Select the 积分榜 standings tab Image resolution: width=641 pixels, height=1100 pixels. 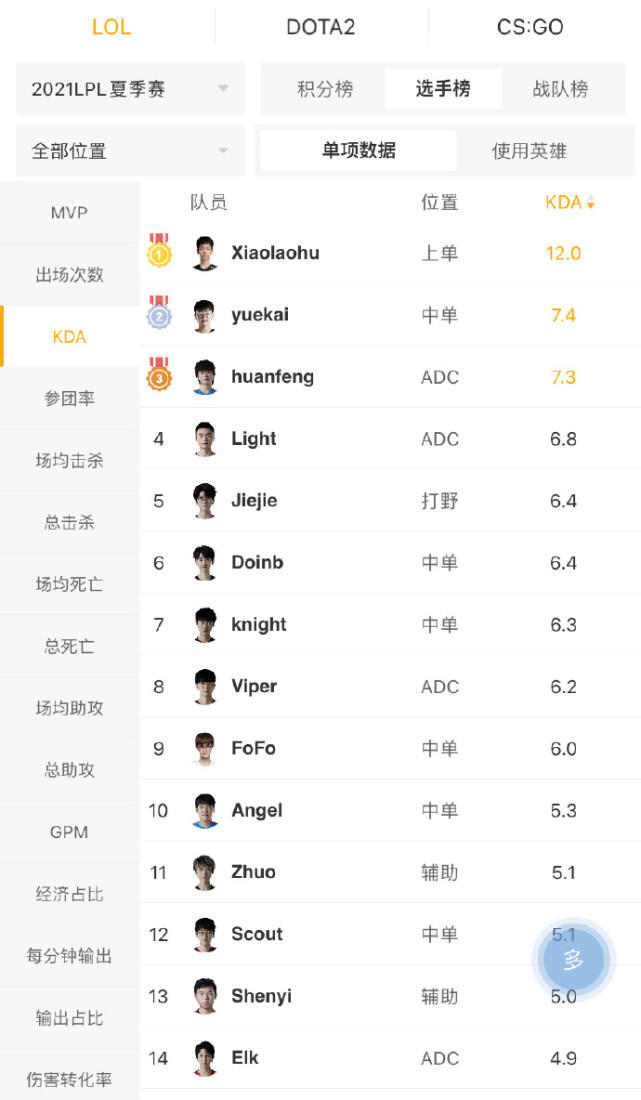coord(325,89)
